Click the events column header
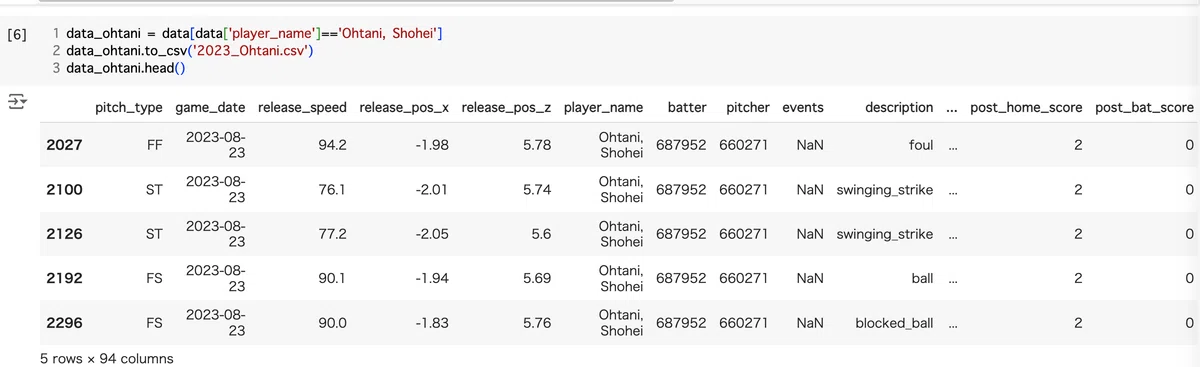Image resolution: width=1200 pixels, height=367 pixels. (803, 107)
